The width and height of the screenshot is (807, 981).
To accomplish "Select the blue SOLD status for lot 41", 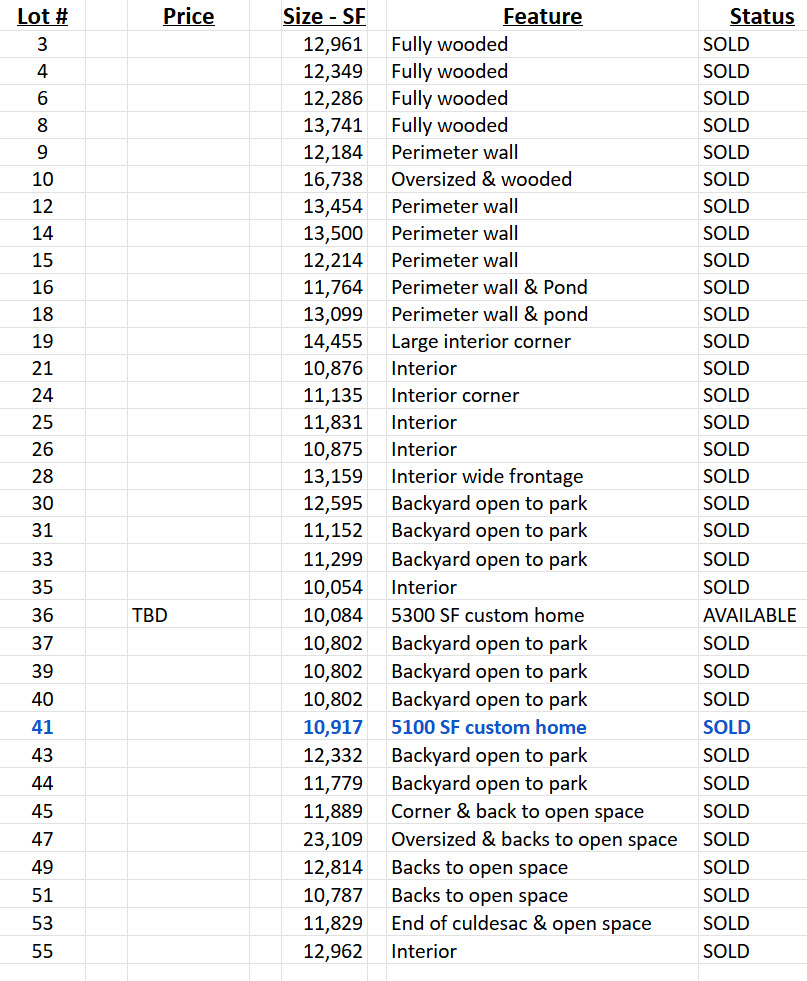I will [726, 727].
